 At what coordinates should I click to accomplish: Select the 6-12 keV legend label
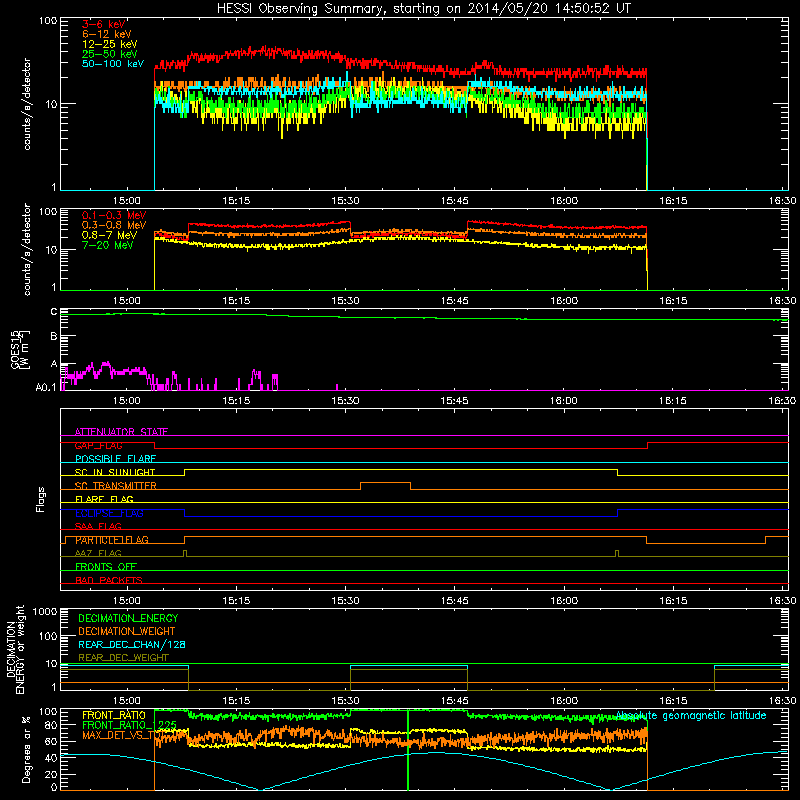tap(107, 34)
